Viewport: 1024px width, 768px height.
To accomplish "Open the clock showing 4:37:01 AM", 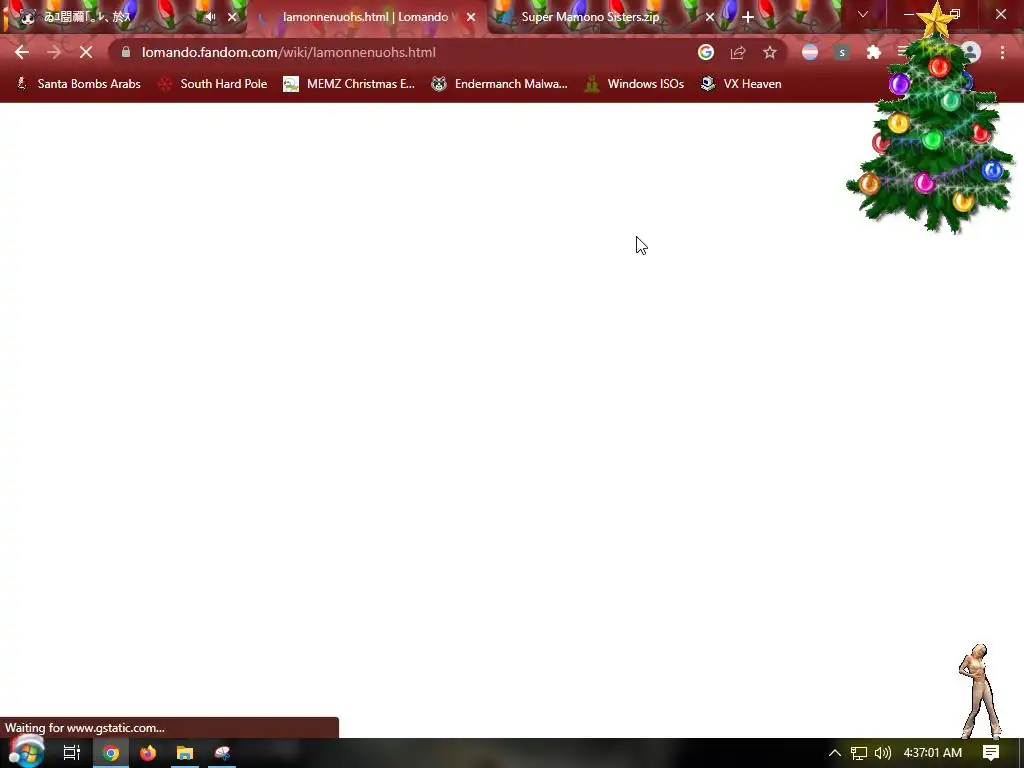I will click(933, 753).
